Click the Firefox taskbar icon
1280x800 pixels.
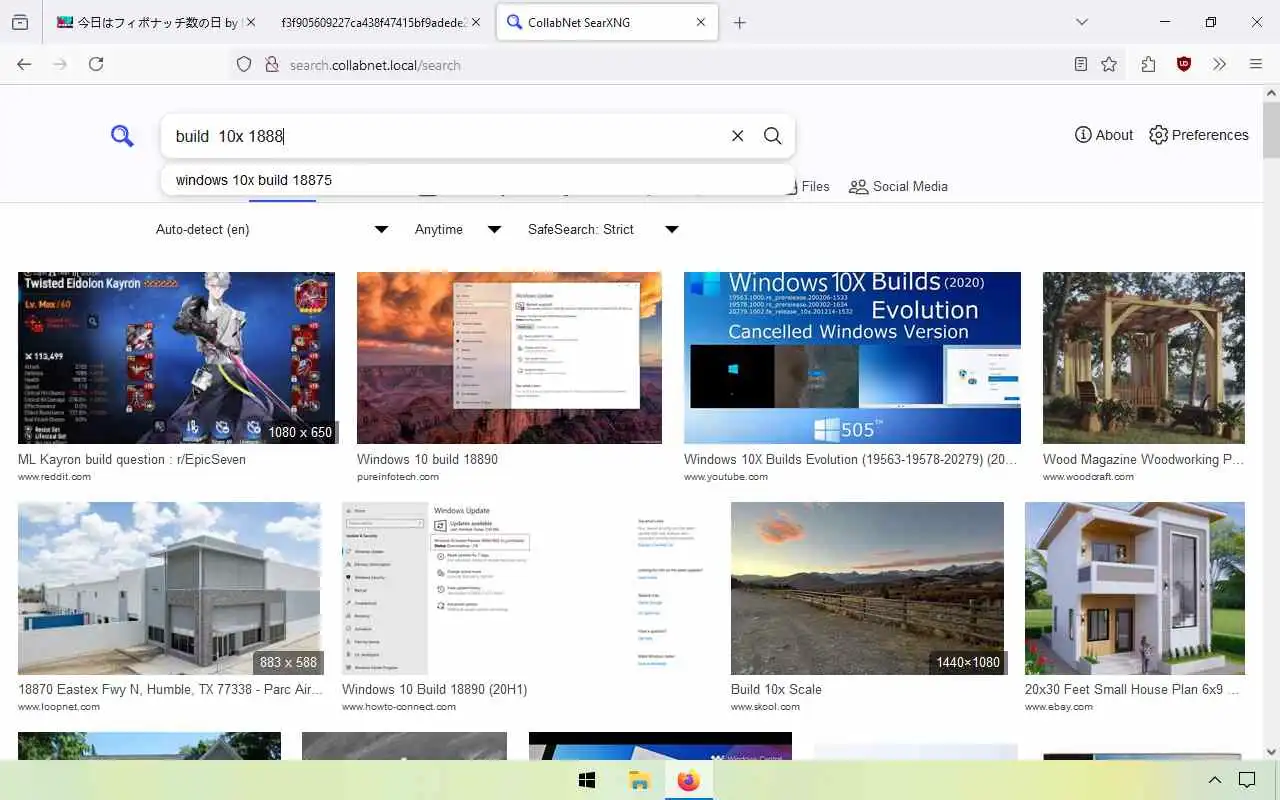pos(688,780)
